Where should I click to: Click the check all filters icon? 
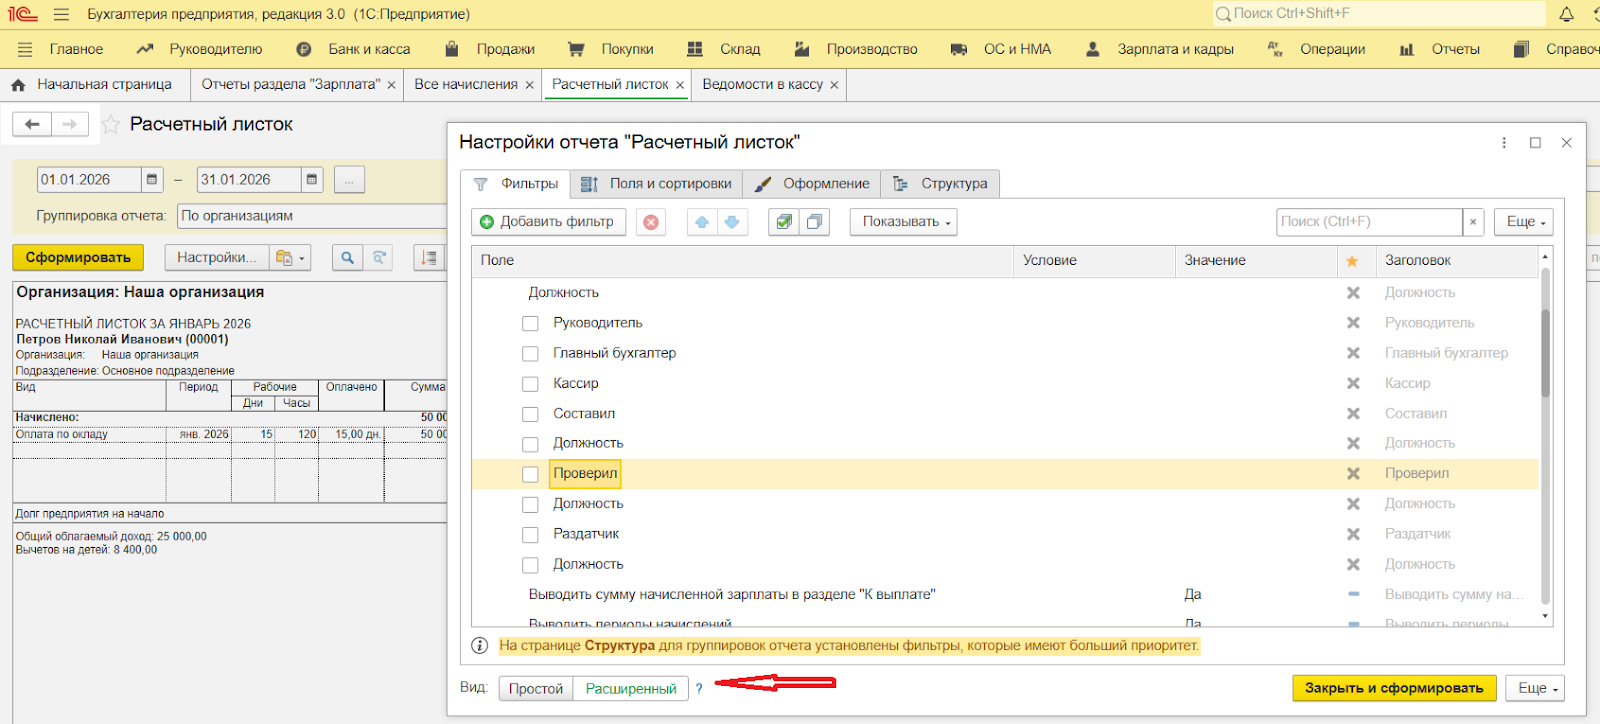coord(784,222)
